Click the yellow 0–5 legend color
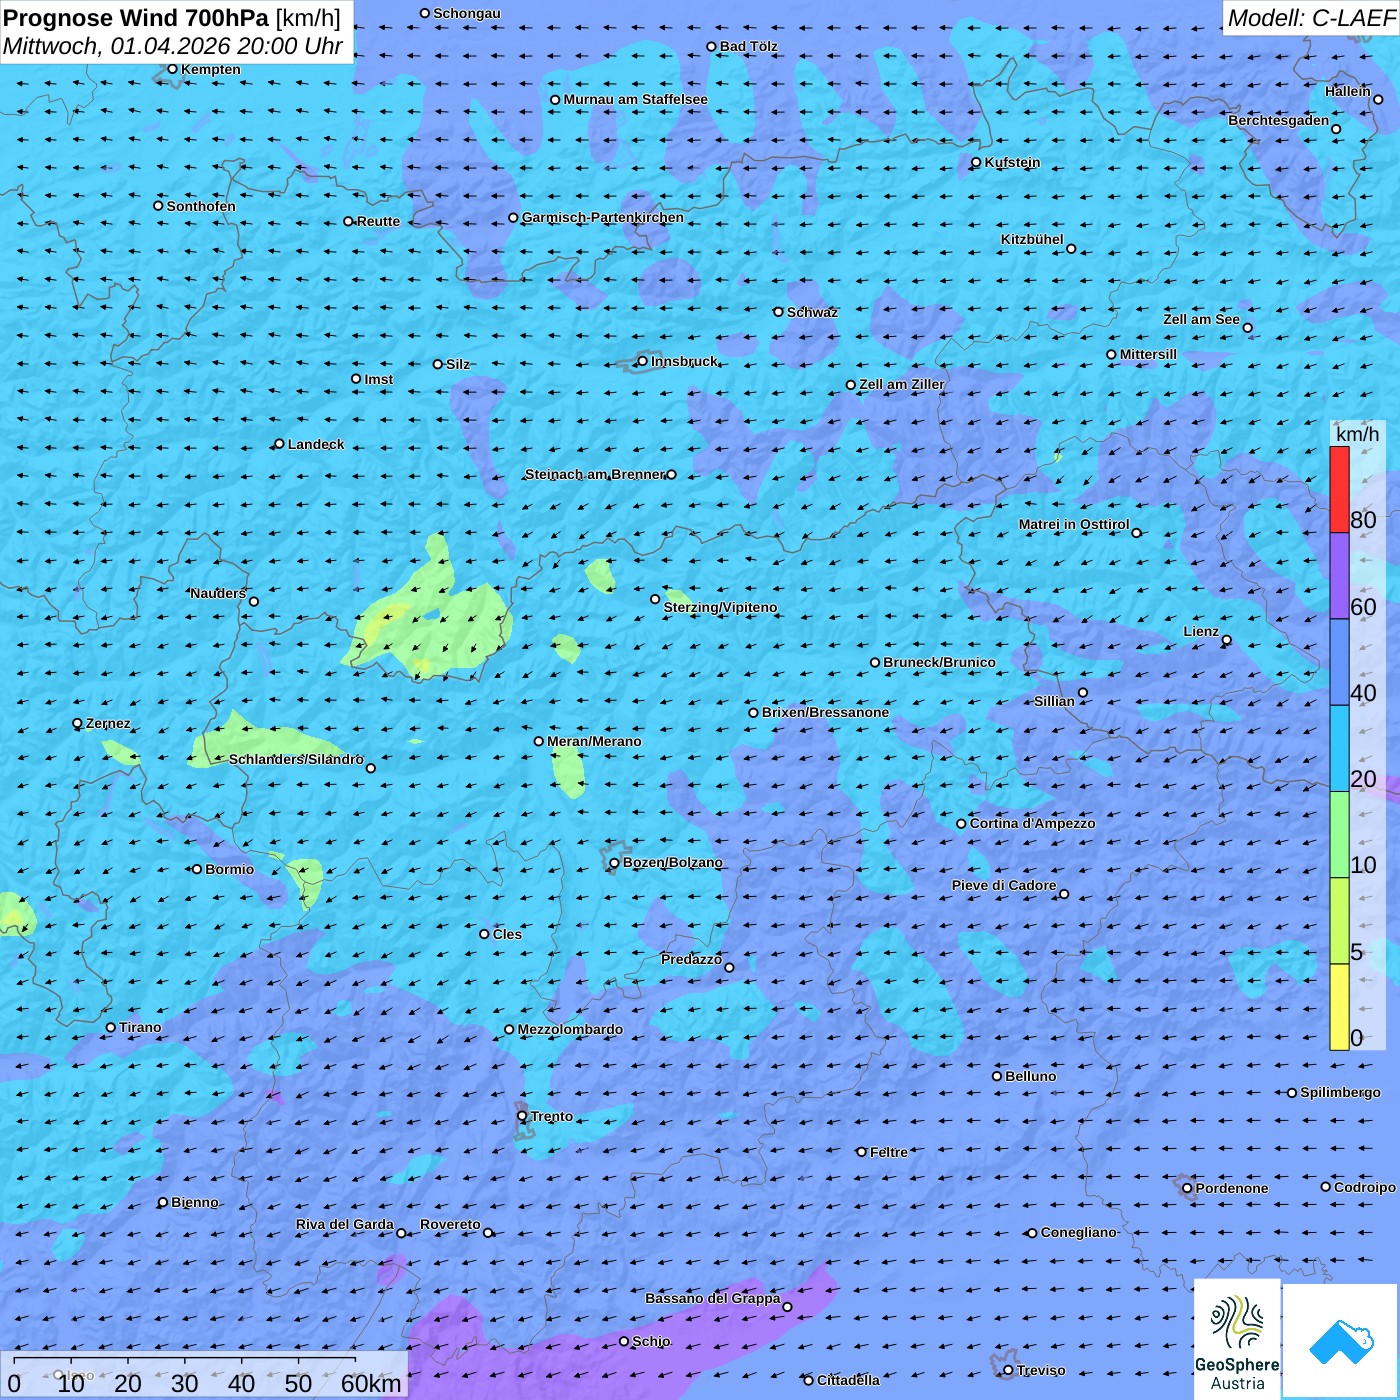 [1339, 1007]
